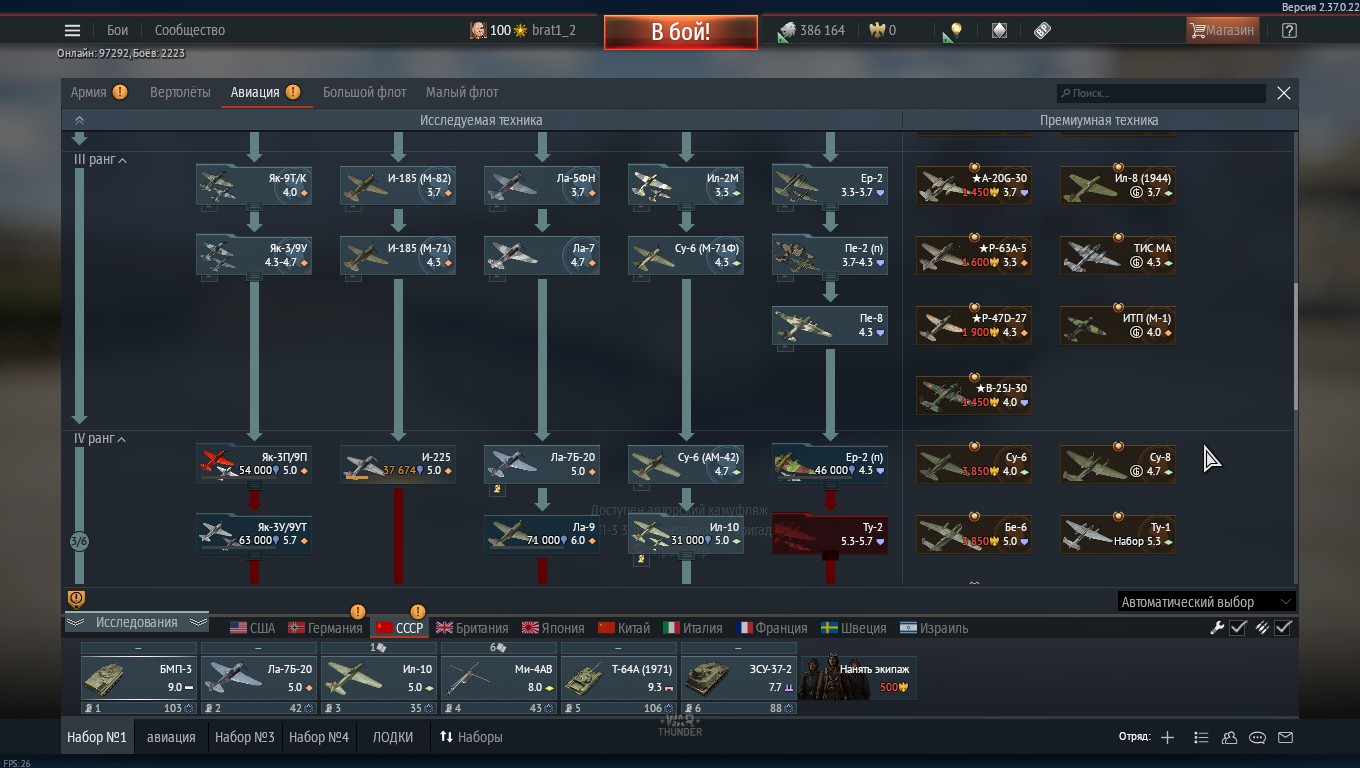Click the 3/6 rank progress indicator
Screen dimensions: 1360x768
pos(79,541)
